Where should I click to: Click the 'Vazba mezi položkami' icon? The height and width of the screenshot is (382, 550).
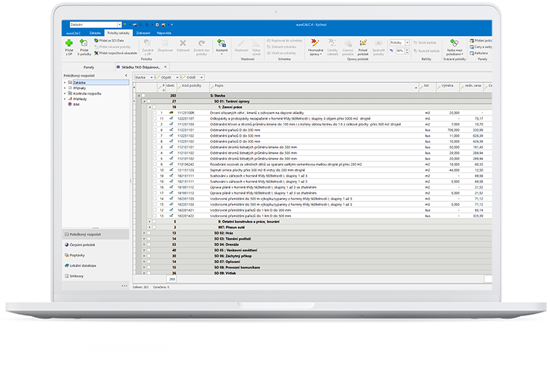[454, 43]
